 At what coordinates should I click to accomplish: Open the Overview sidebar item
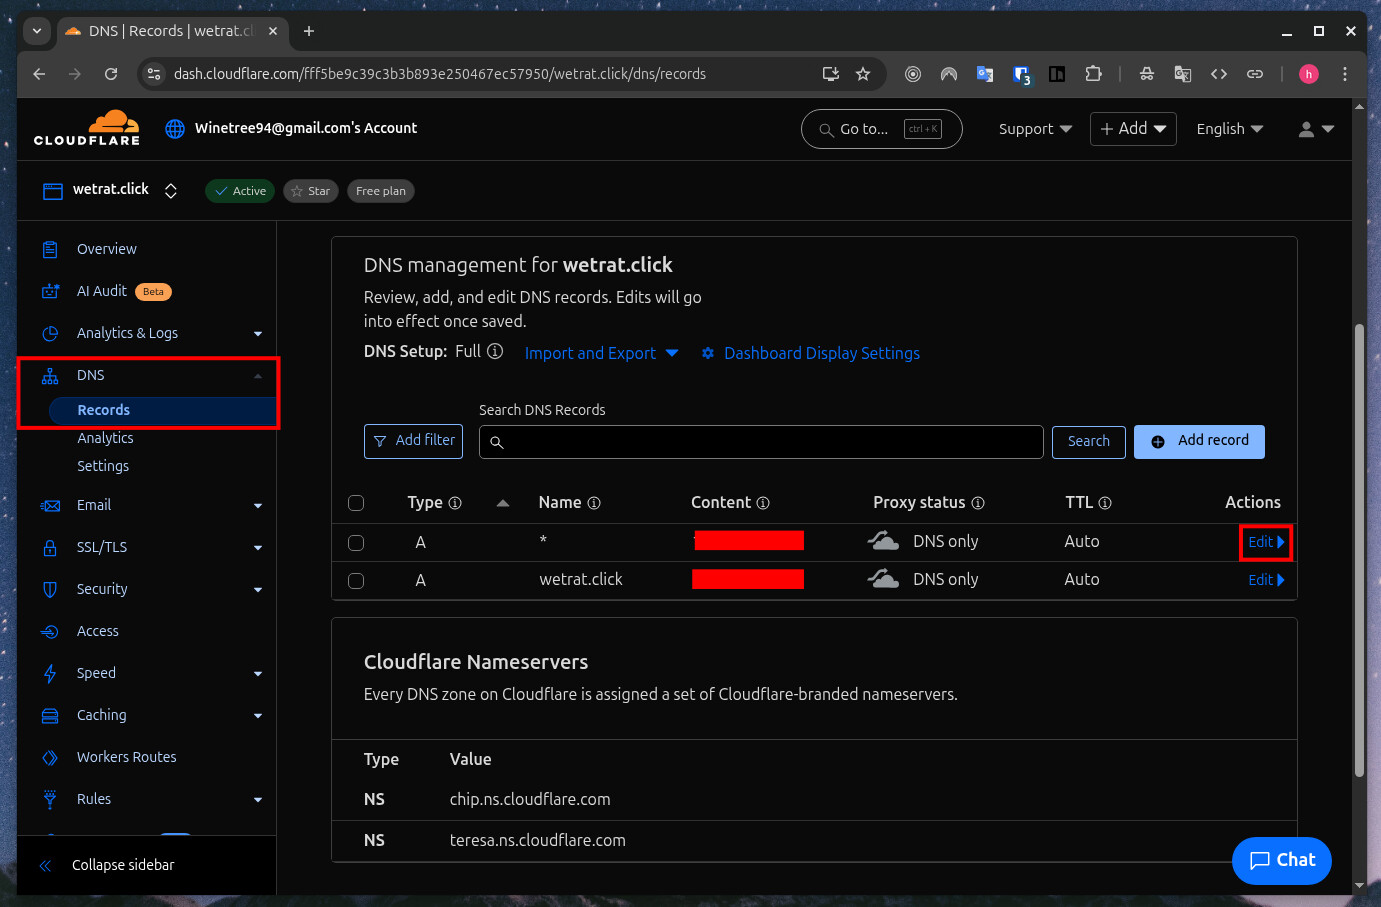pyautogui.click(x=107, y=249)
